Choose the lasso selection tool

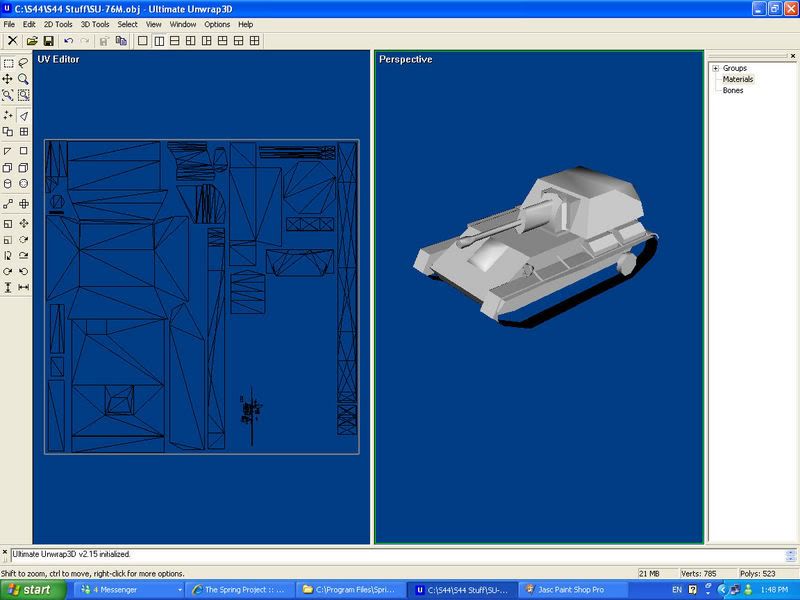point(23,63)
